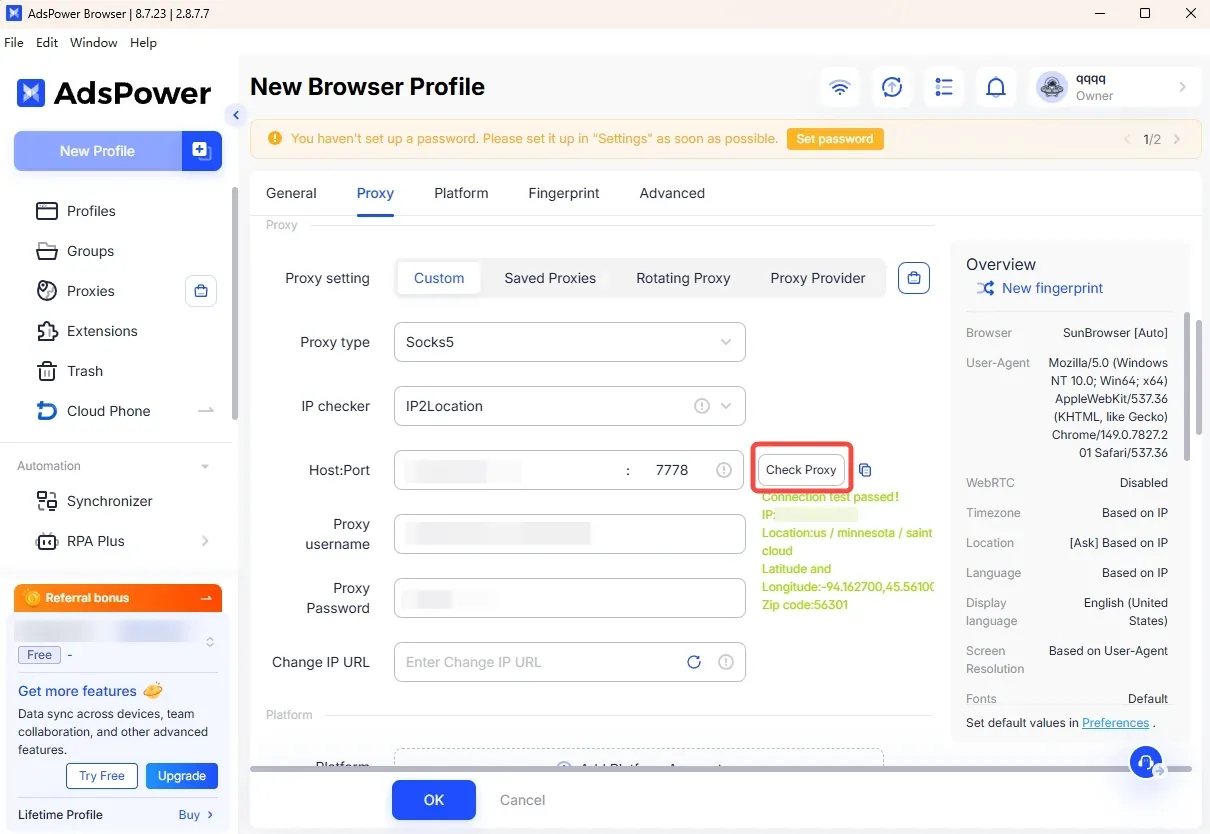Click the Check Proxy button
Viewport: 1210px width, 834px height.
[801, 470]
